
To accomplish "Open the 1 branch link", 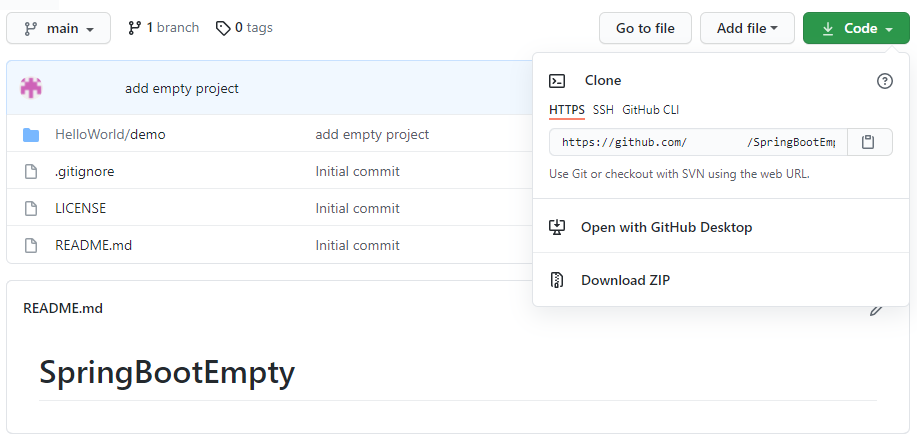I will (163, 27).
